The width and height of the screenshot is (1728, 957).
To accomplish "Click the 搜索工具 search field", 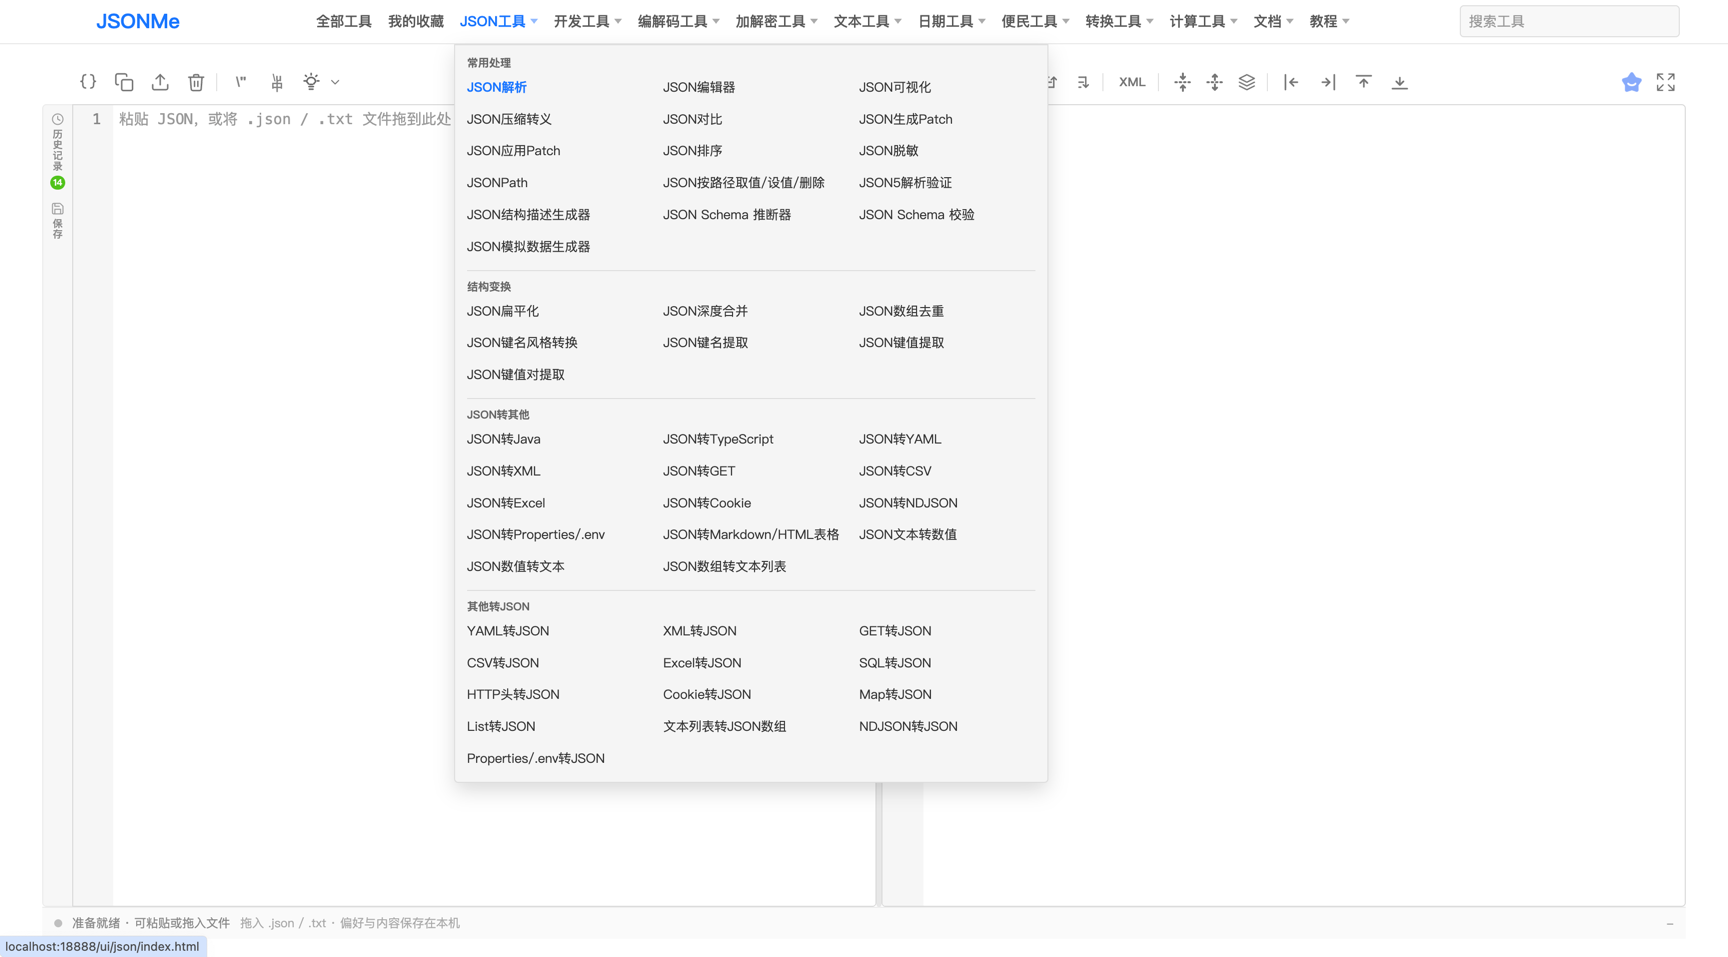I will 1569,21.
